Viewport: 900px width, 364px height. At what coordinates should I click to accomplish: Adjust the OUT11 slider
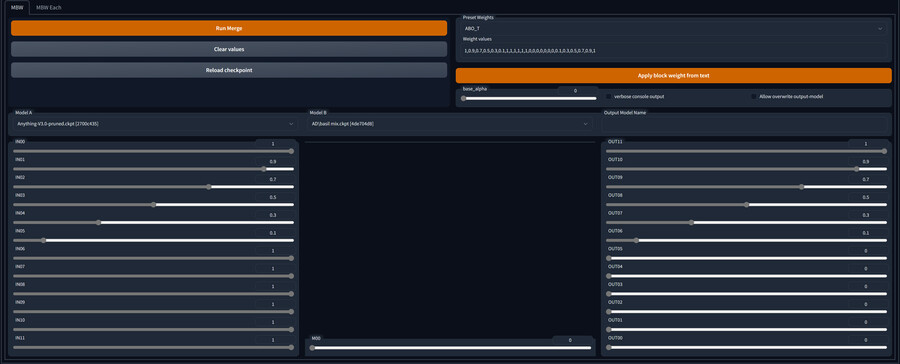pos(747,151)
